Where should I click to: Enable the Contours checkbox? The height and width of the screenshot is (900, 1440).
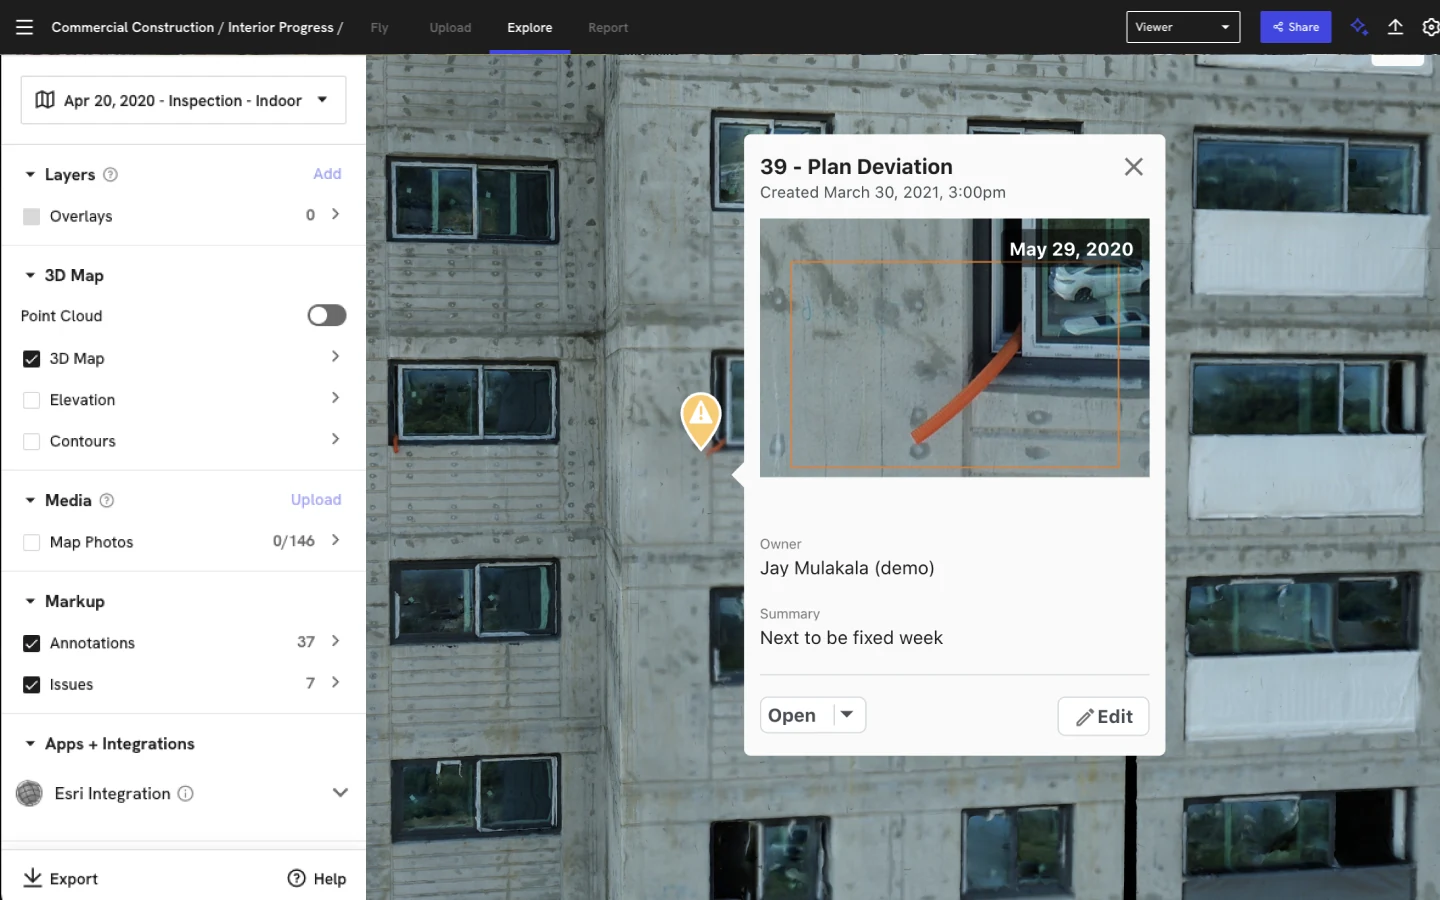click(x=32, y=441)
